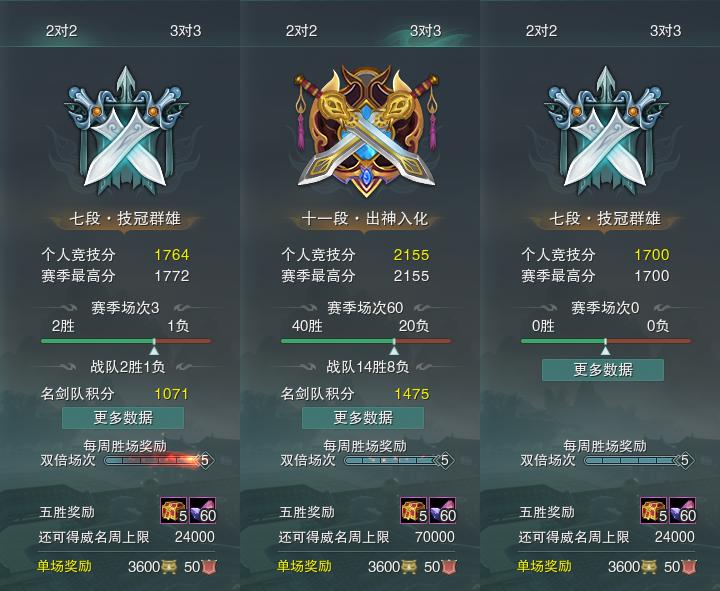Click the purple gem reward icon in right panel
This screenshot has height=591, width=720.
(x=683, y=510)
